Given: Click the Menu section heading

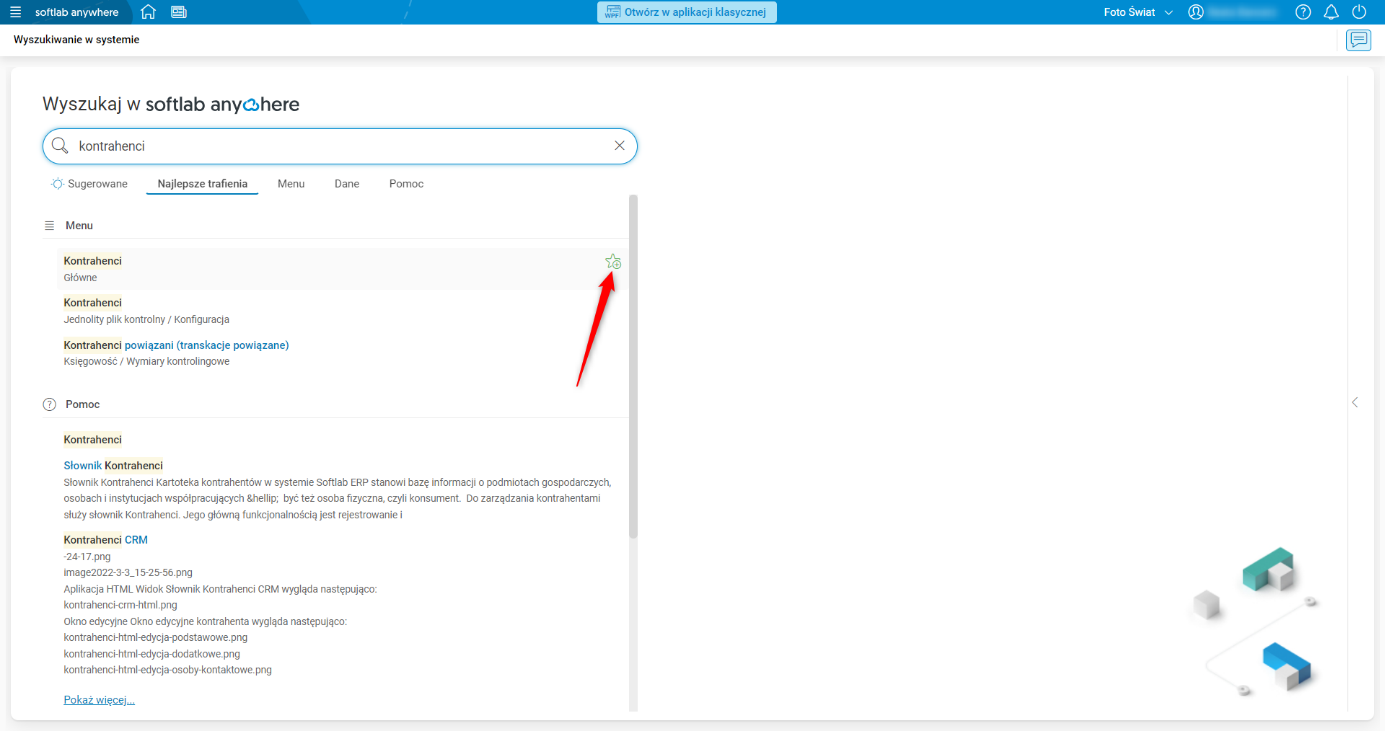Looking at the screenshot, I should coord(79,226).
